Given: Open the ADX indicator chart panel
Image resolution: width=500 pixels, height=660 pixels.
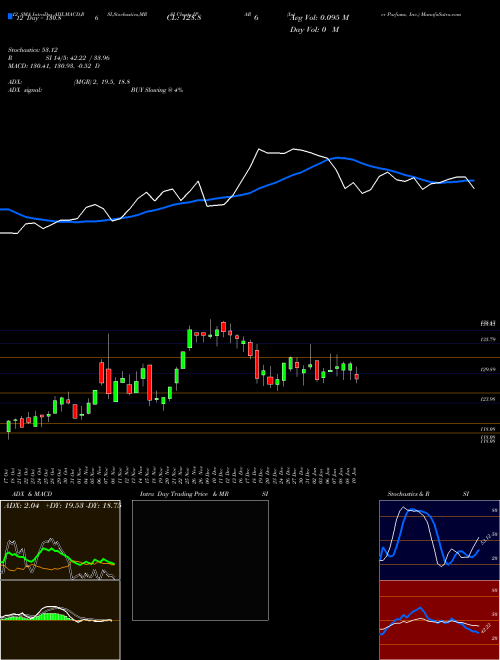Looking at the screenshot, I should [60, 540].
